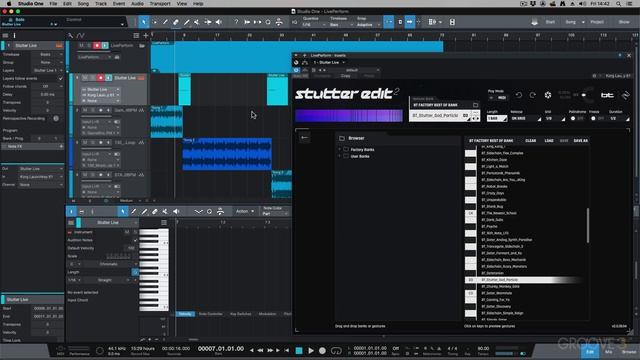Switch to the Velocity tab in editor
Image resolution: width=640 pixels, height=360 pixels.
(x=185, y=314)
